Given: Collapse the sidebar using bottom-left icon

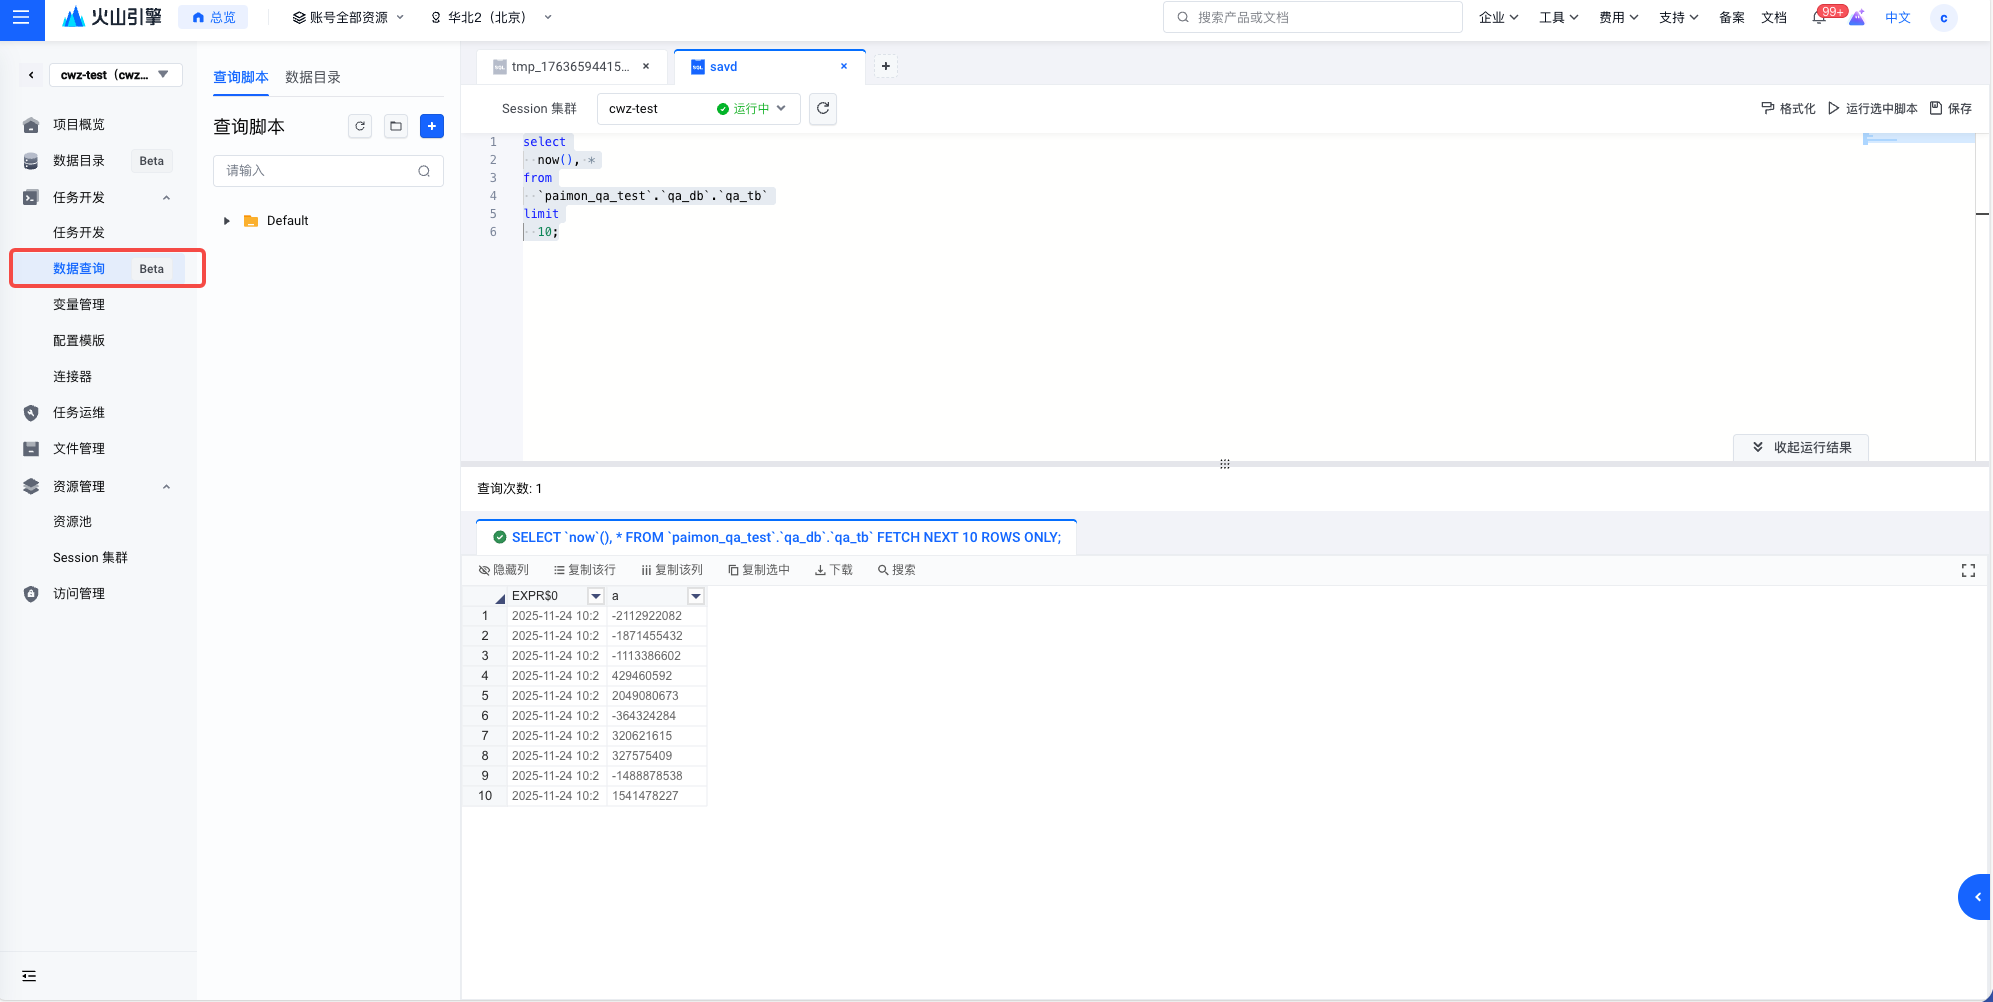Looking at the screenshot, I should 29,976.
